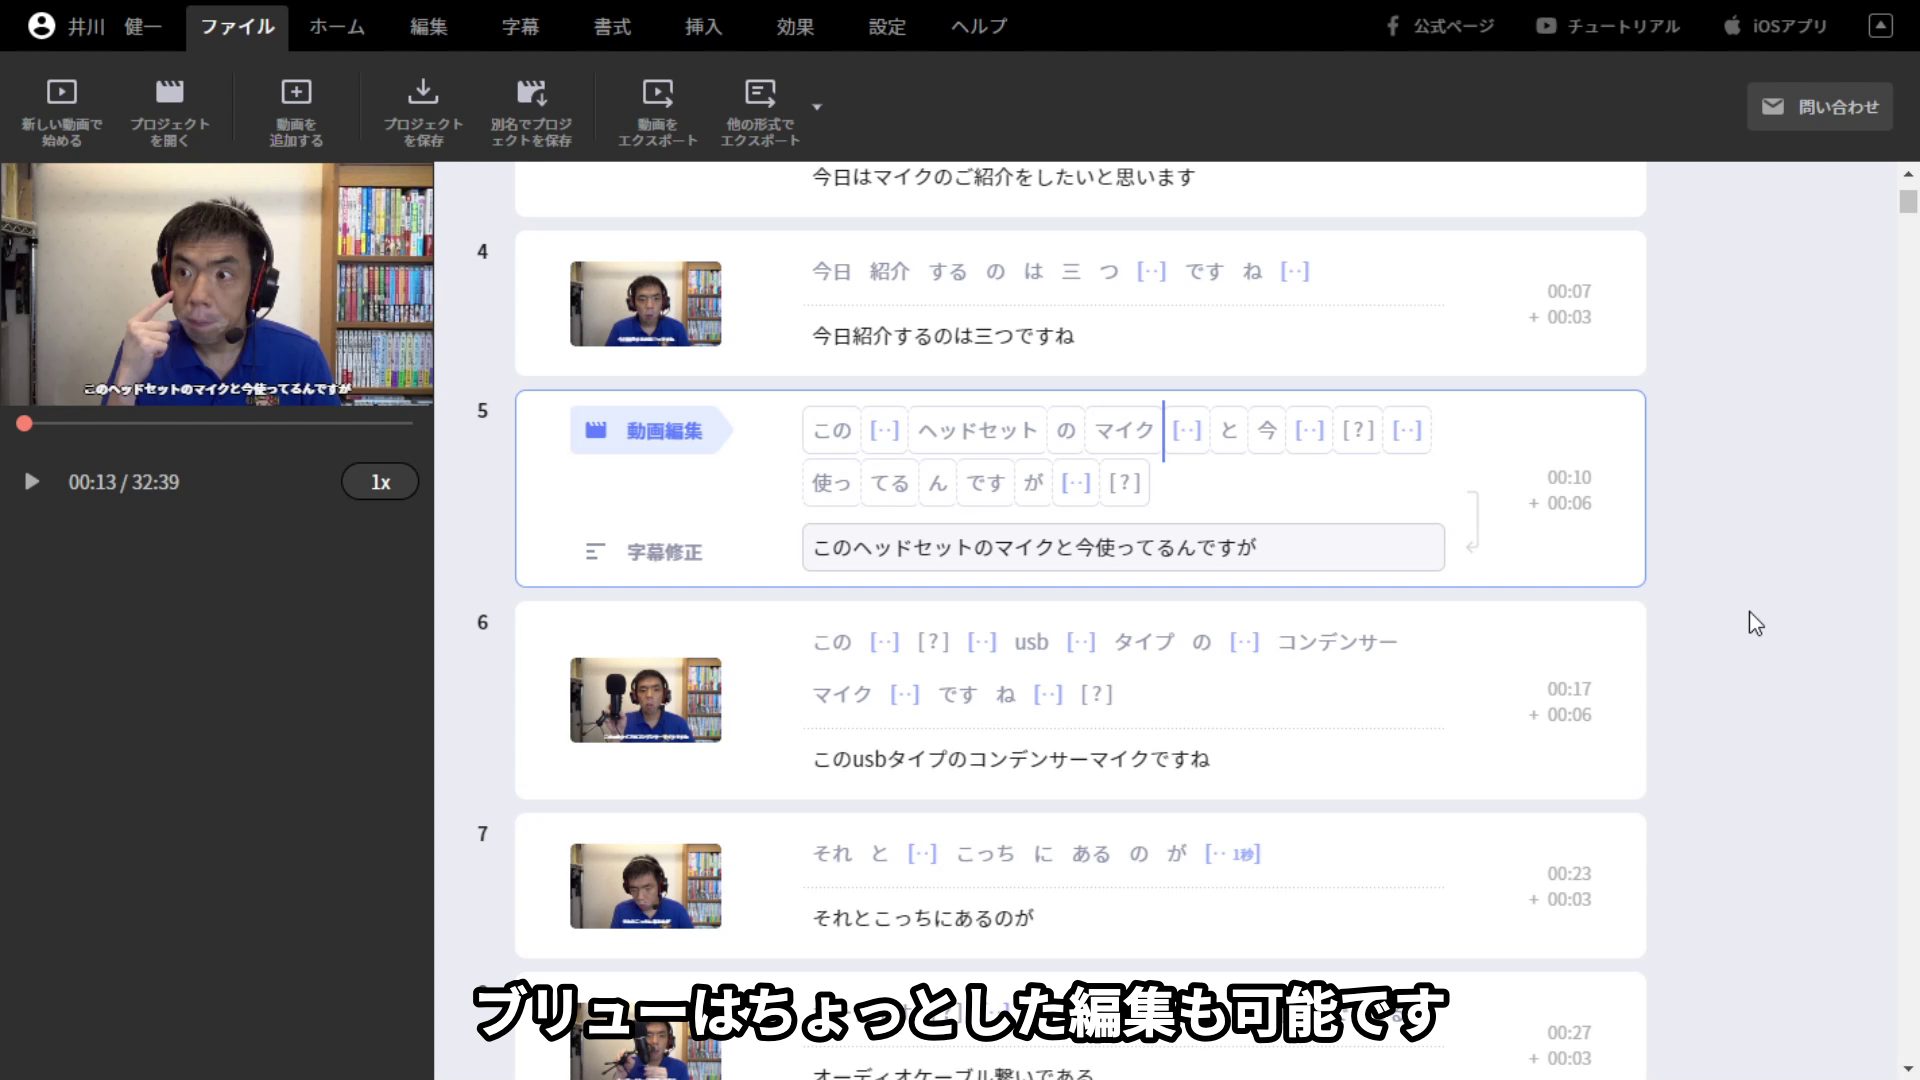Click 他の形式でエクスポート icon
The width and height of the screenshot is (1920, 1080).
(760, 111)
